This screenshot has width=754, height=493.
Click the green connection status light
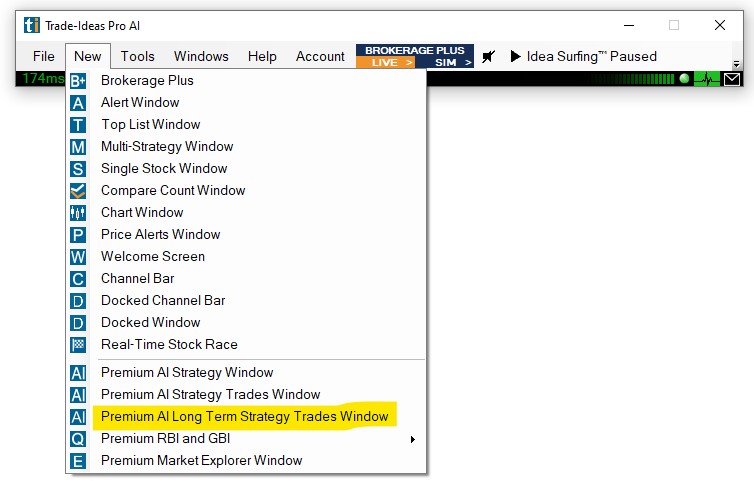[x=685, y=79]
